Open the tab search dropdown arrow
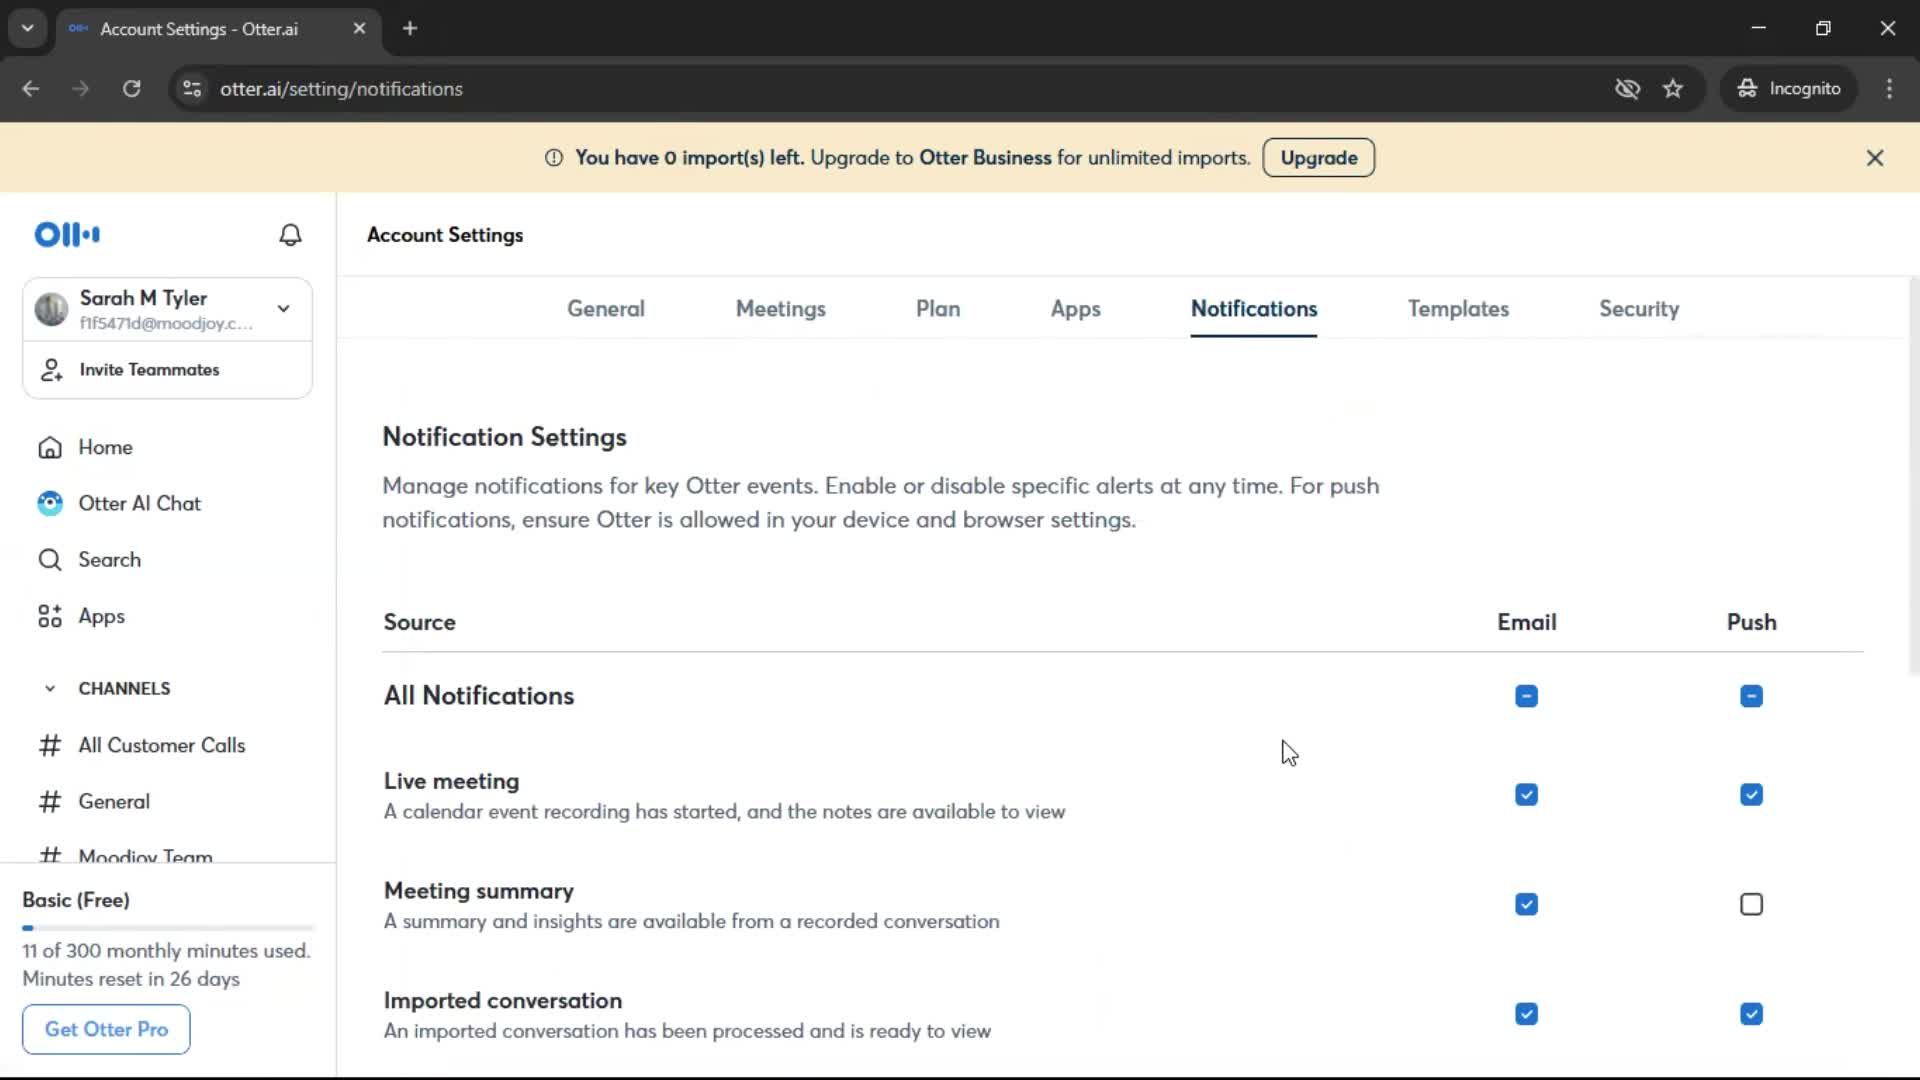1920x1080 pixels. (x=28, y=29)
